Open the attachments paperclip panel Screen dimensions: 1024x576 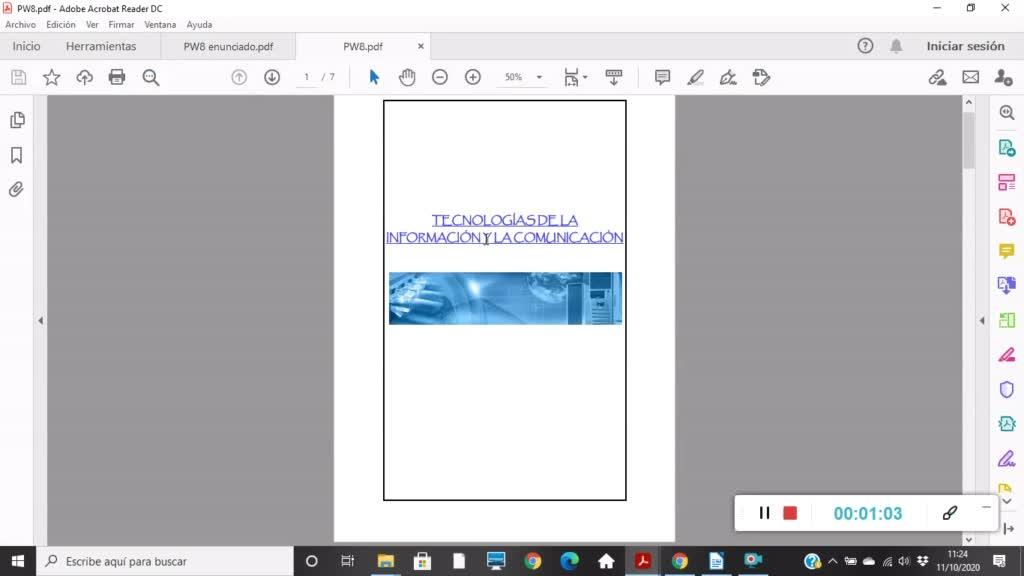[x=16, y=189]
